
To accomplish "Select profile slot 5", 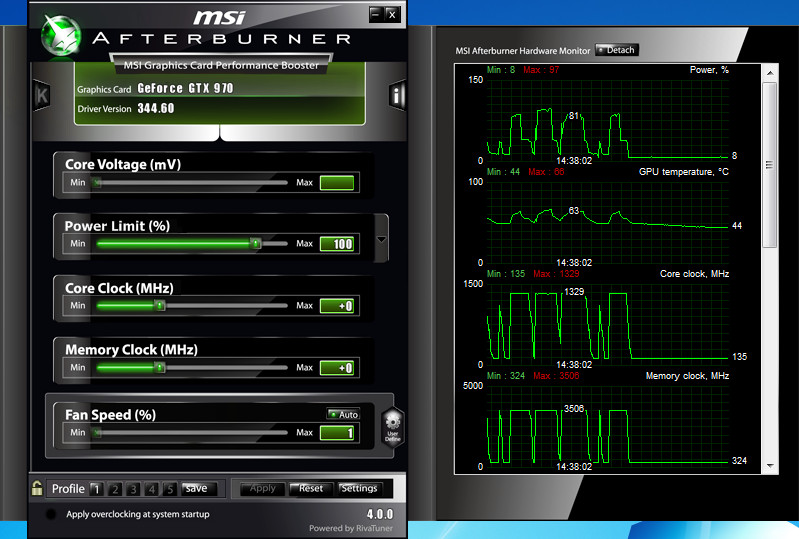I will (x=170, y=489).
